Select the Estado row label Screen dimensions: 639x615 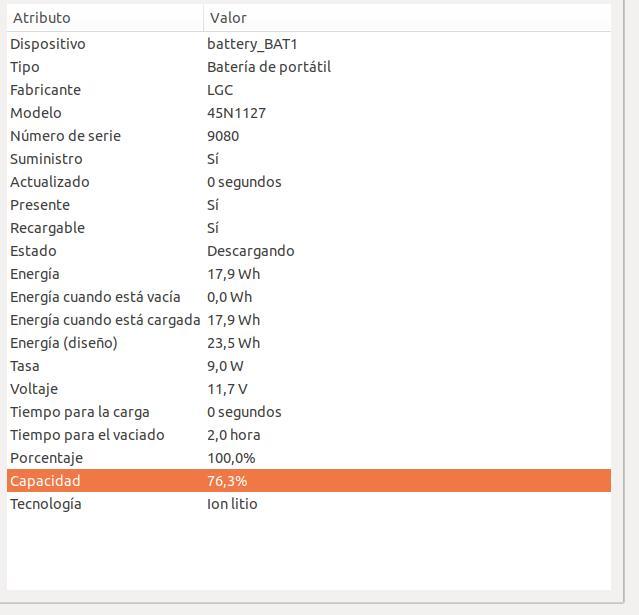[33, 251]
